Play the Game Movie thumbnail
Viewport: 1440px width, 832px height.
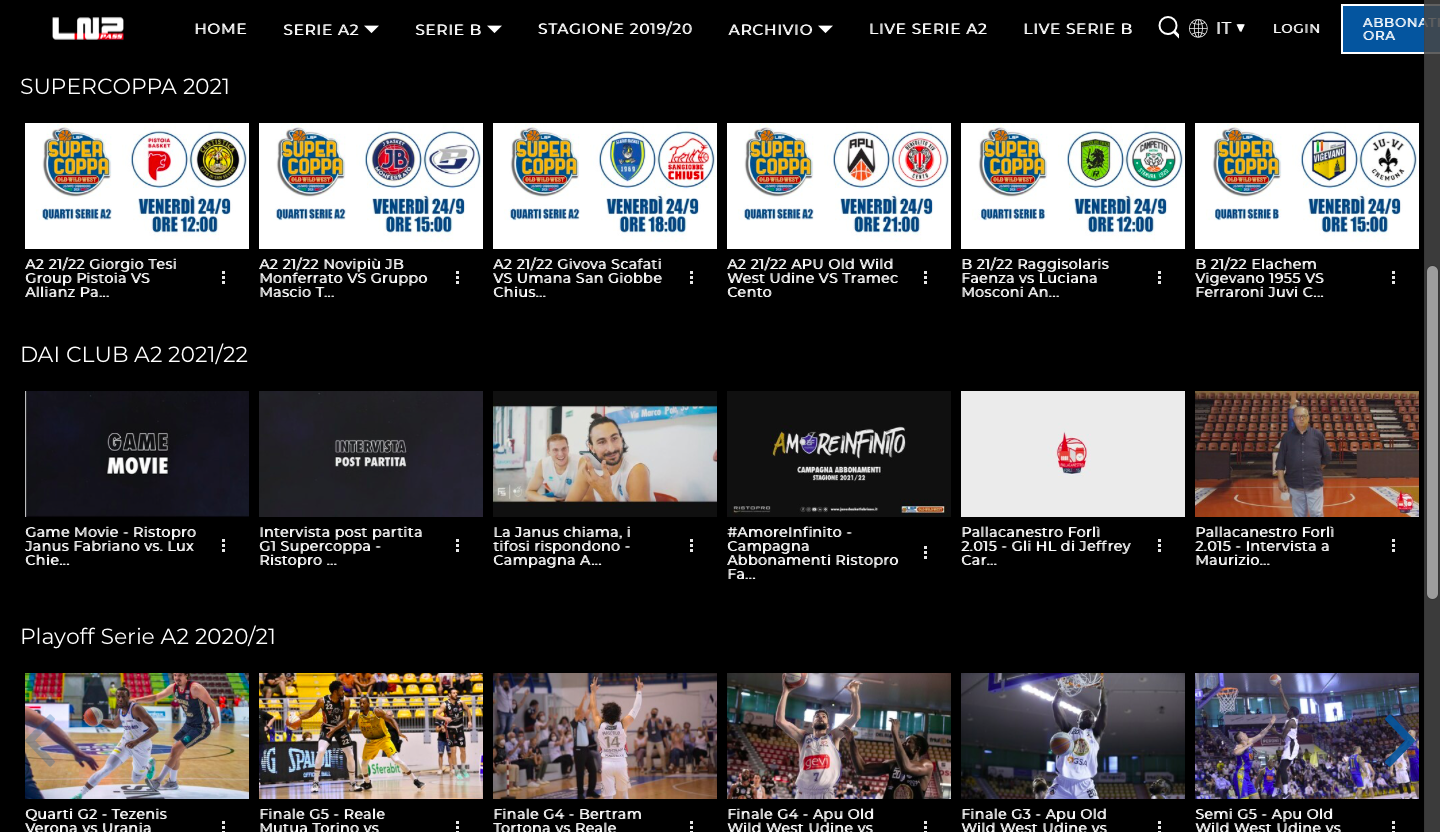click(137, 454)
